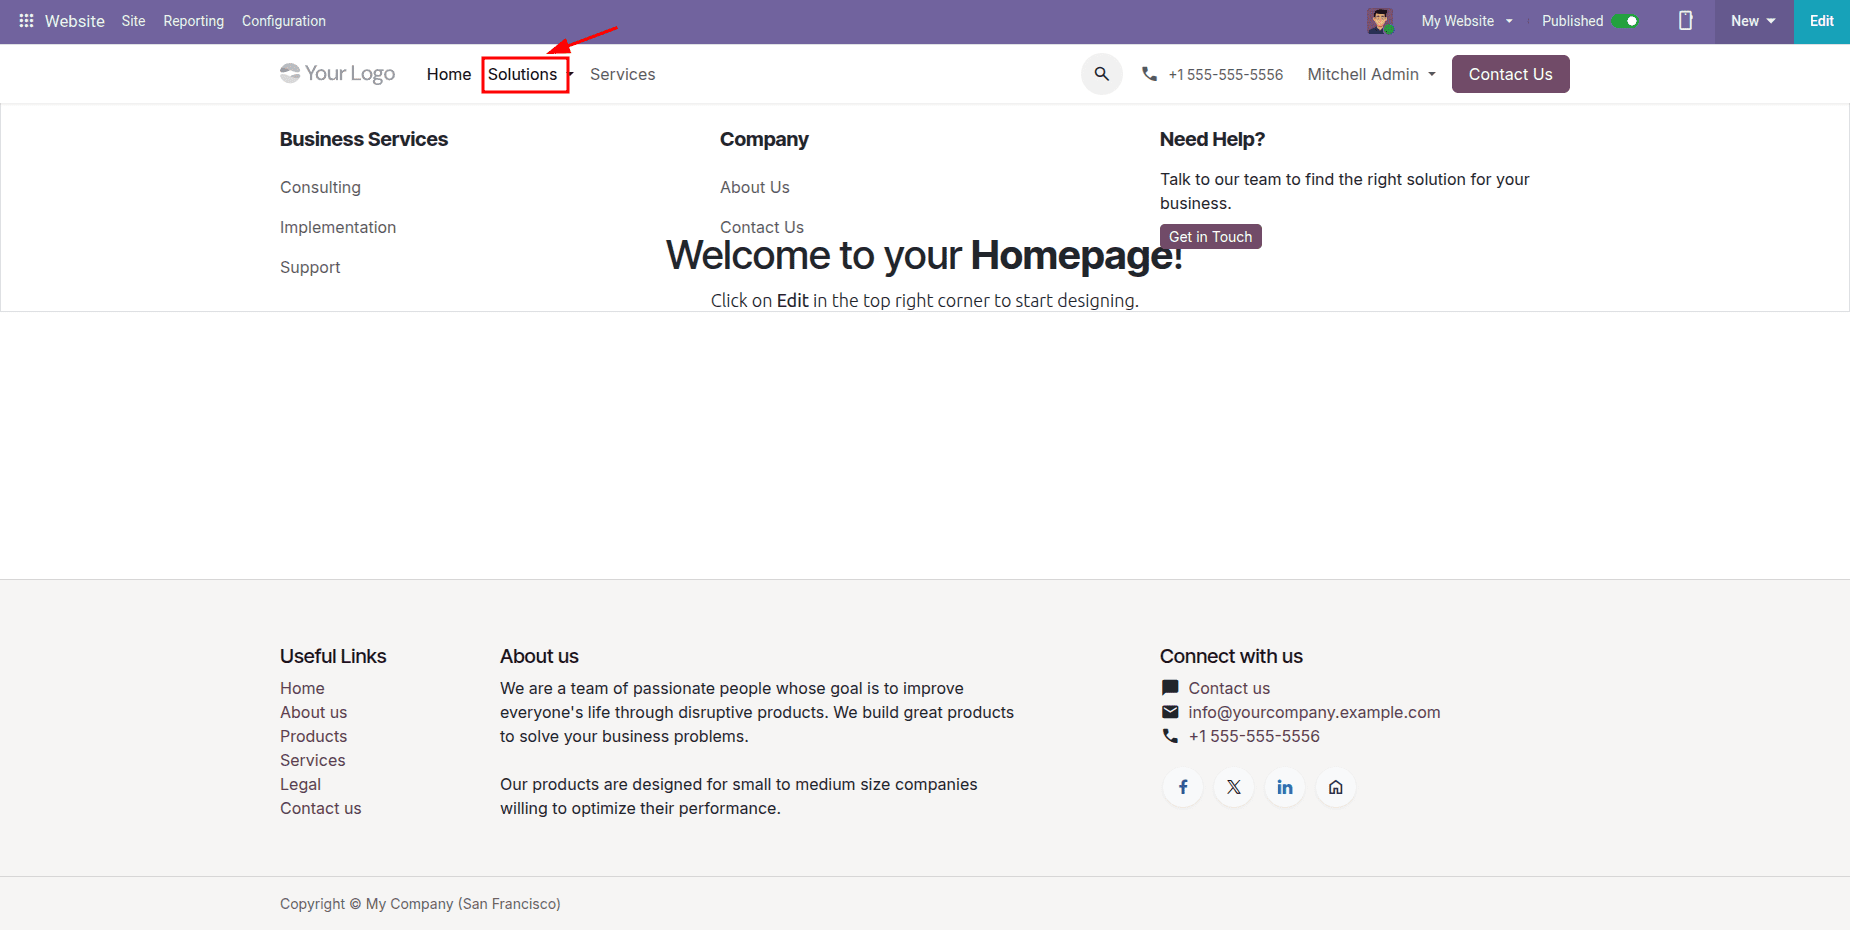Click the info@yourcompany.example.com email link
Screen dimensions: 1850x930
point(1314,712)
